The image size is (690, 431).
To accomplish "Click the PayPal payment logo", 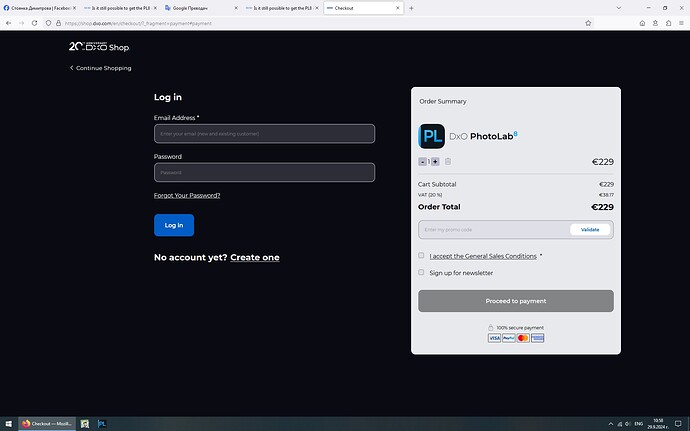I will click(509, 338).
